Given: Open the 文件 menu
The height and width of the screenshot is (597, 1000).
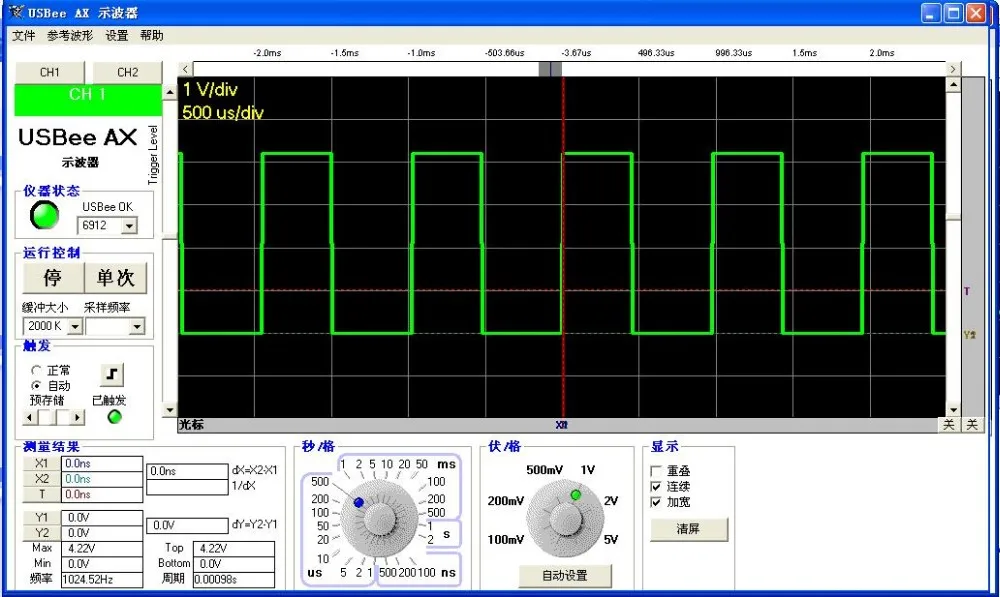Looking at the screenshot, I should point(24,36).
